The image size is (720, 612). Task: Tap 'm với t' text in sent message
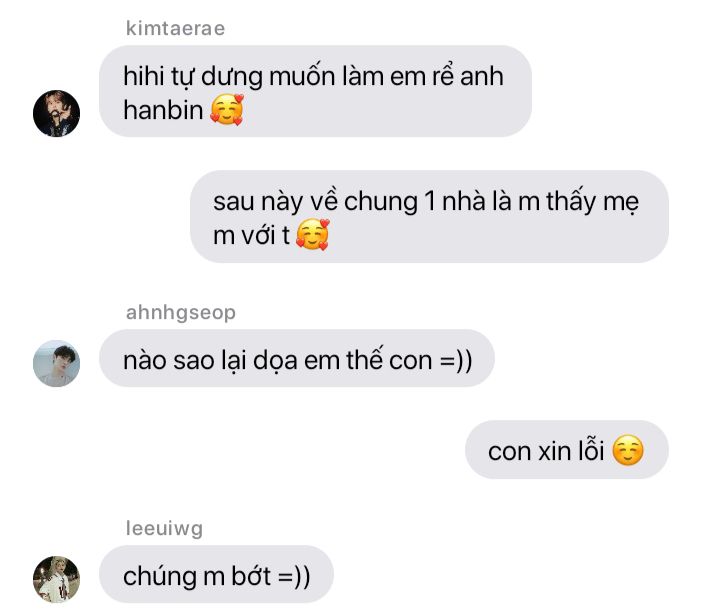252,236
